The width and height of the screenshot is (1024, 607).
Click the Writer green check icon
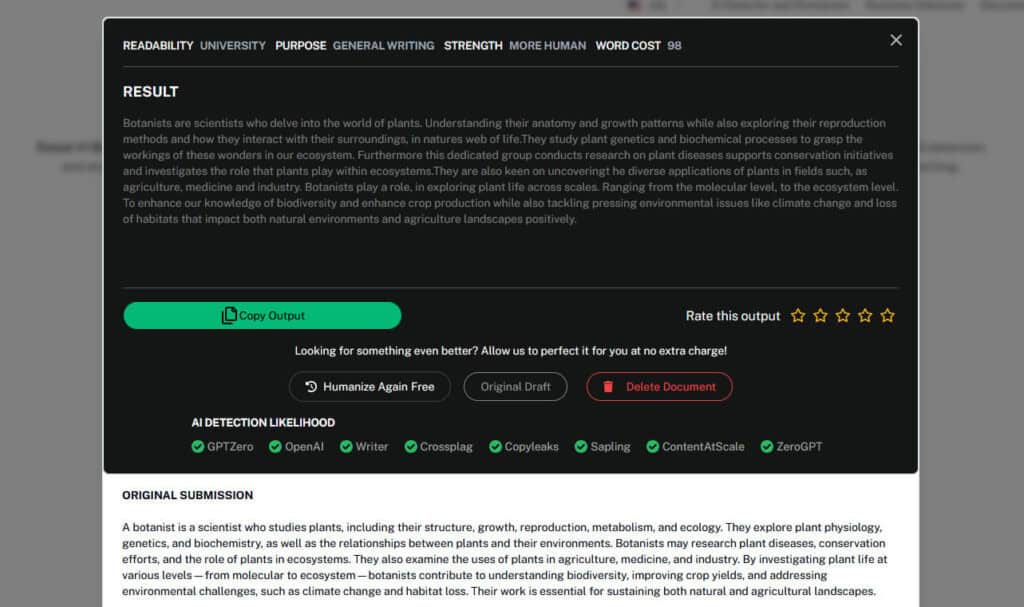[346, 446]
